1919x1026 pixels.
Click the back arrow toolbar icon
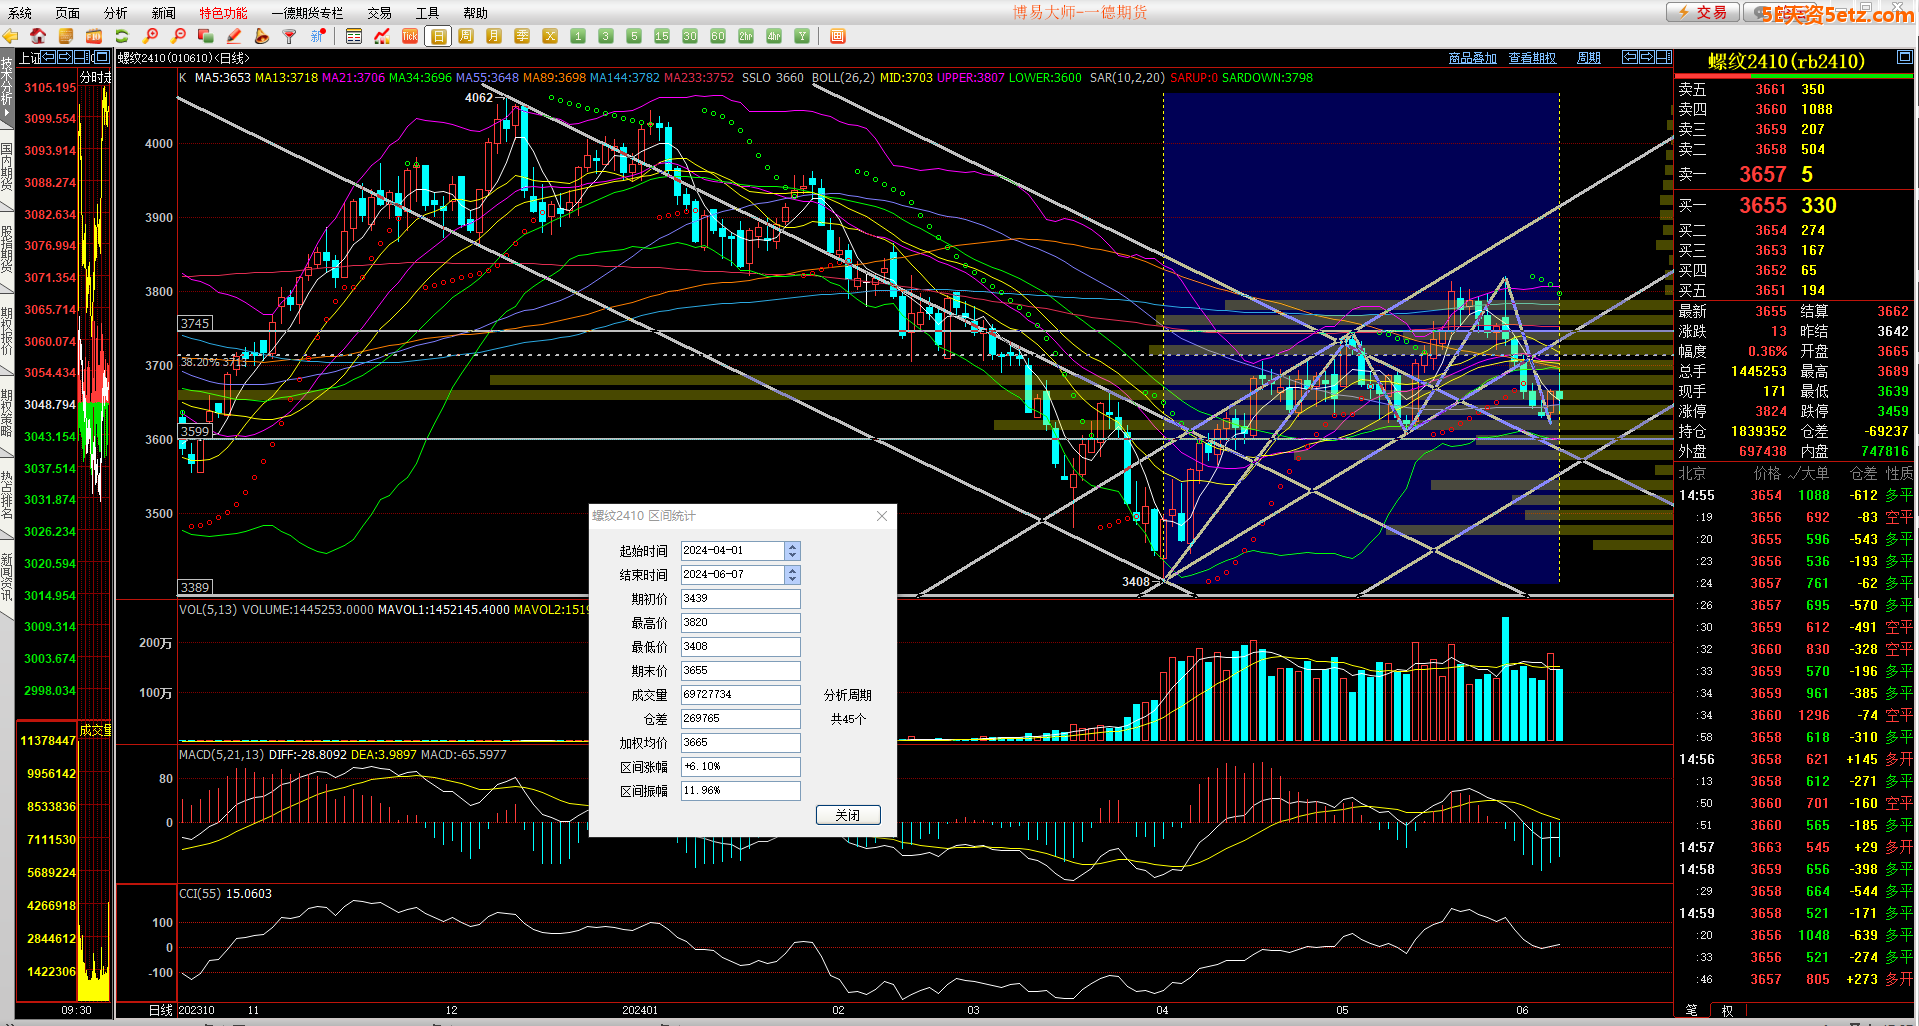pyautogui.click(x=11, y=36)
